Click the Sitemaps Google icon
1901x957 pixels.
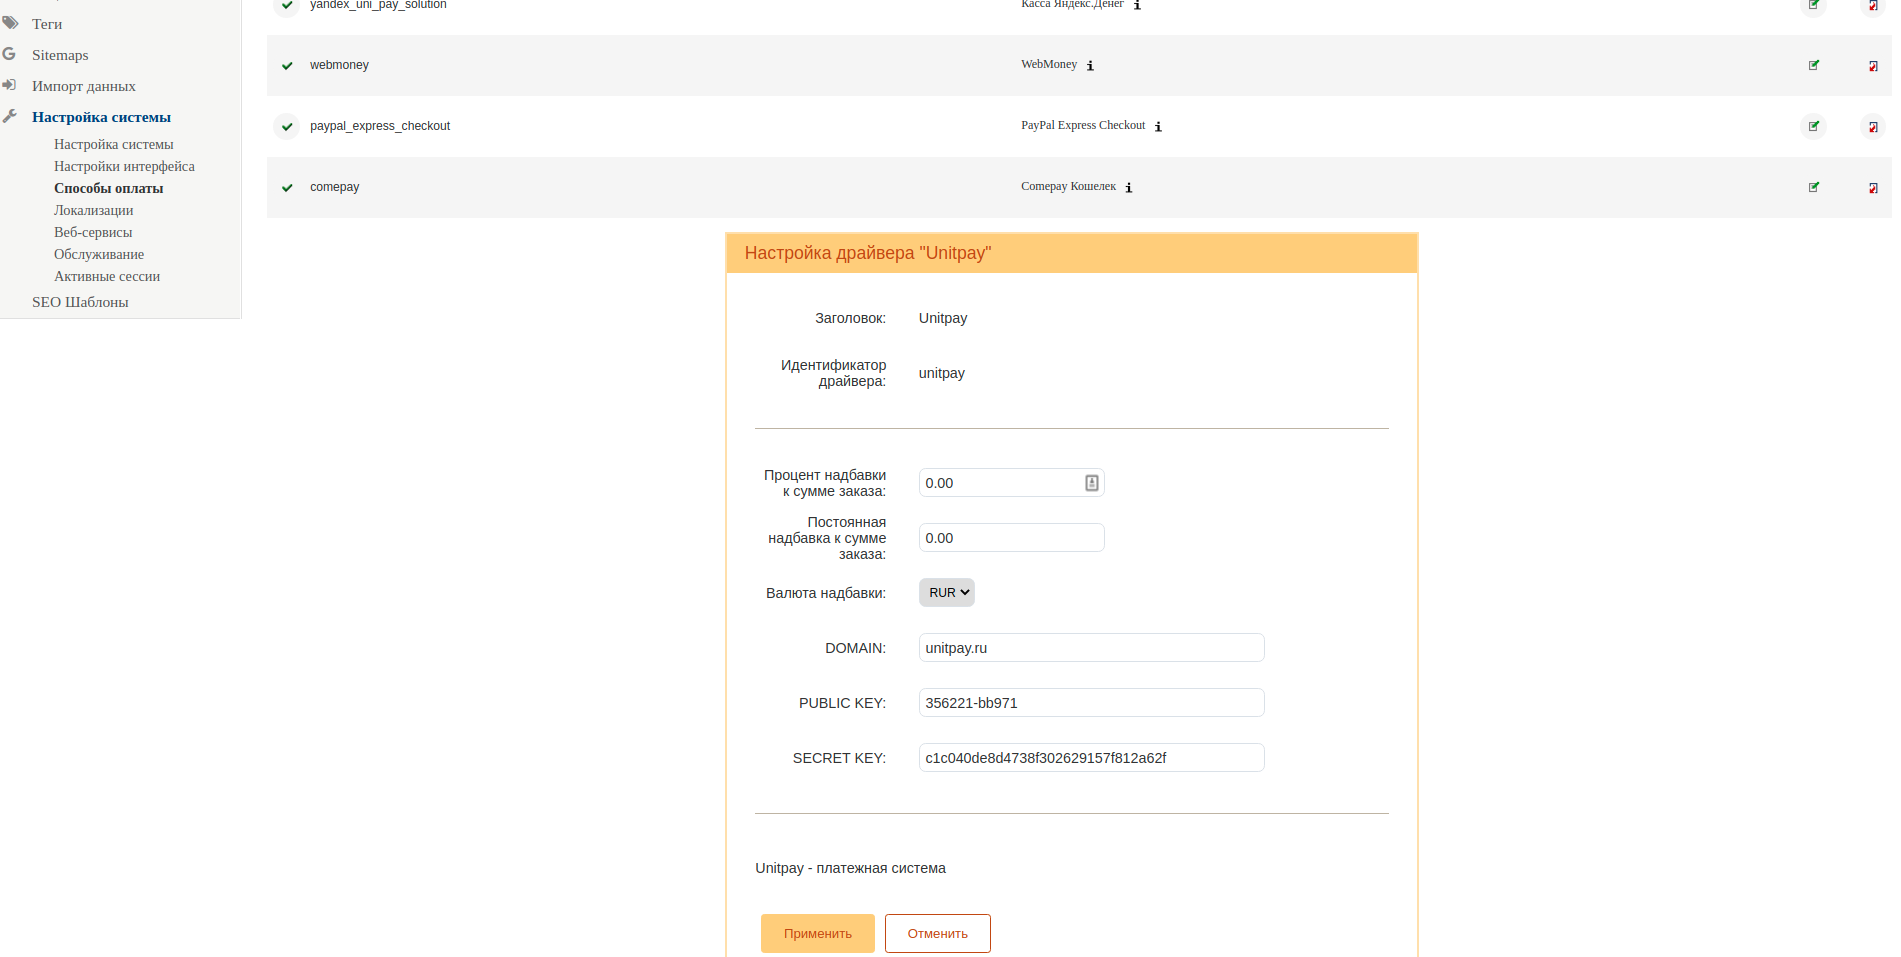9,54
